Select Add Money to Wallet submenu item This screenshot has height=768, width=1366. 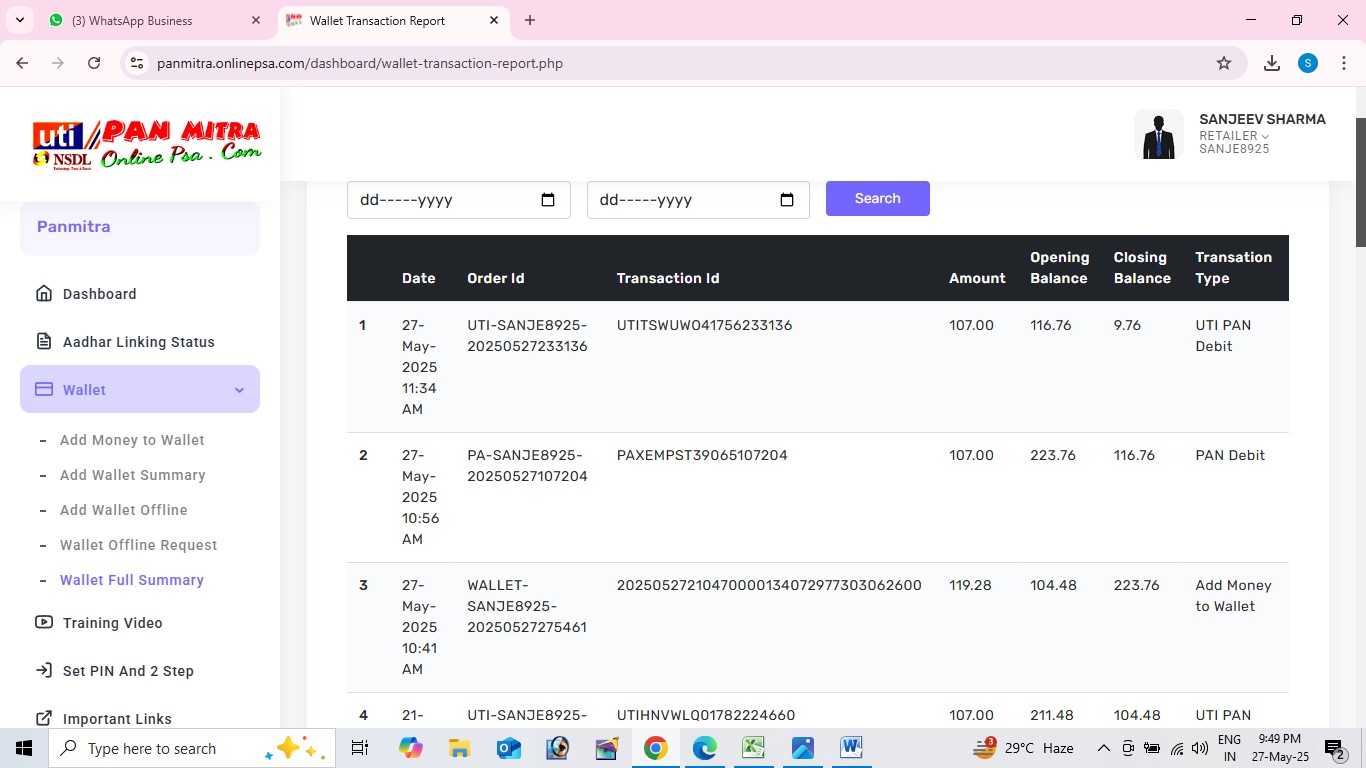[132, 440]
